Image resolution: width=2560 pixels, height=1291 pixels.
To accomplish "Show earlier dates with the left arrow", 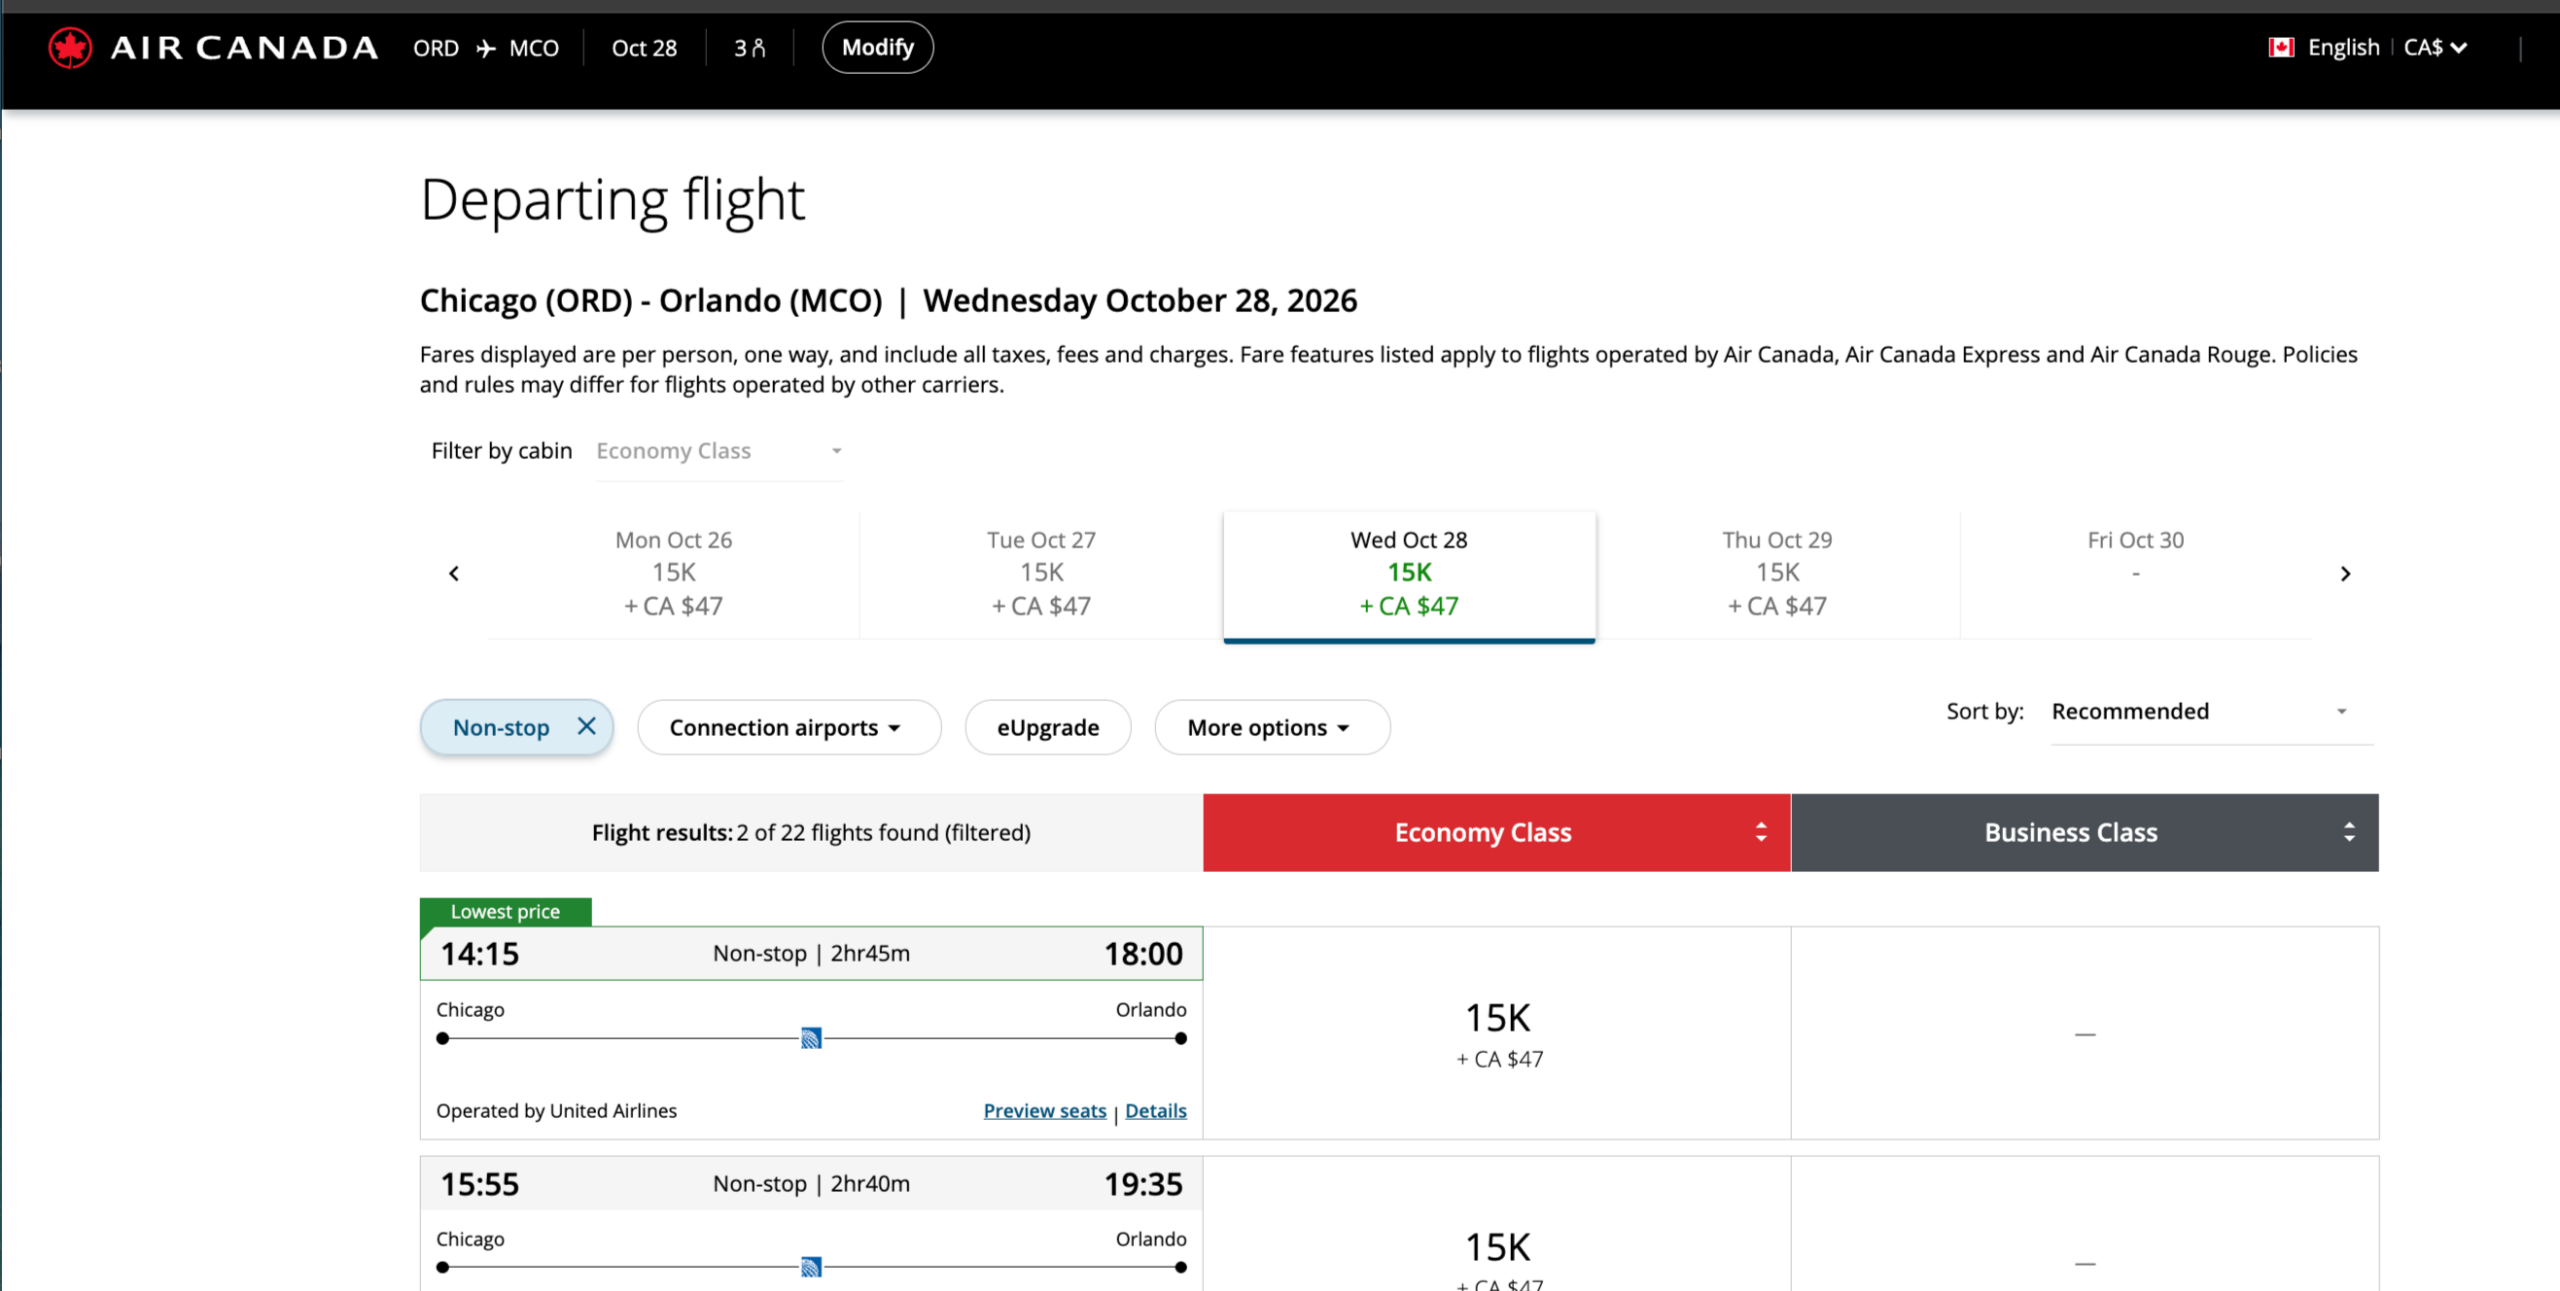I will pyautogui.click(x=454, y=574).
